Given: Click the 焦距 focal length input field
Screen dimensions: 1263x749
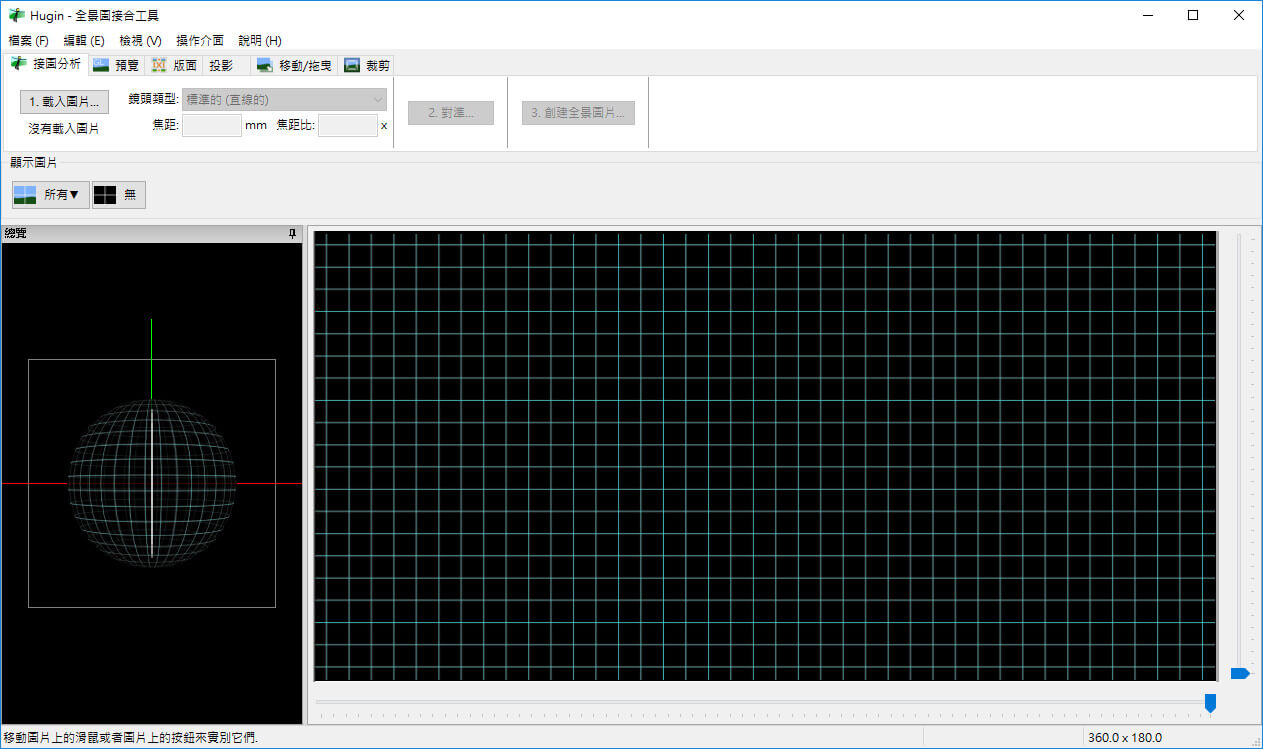Looking at the screenshot, I should pos(212,125).
